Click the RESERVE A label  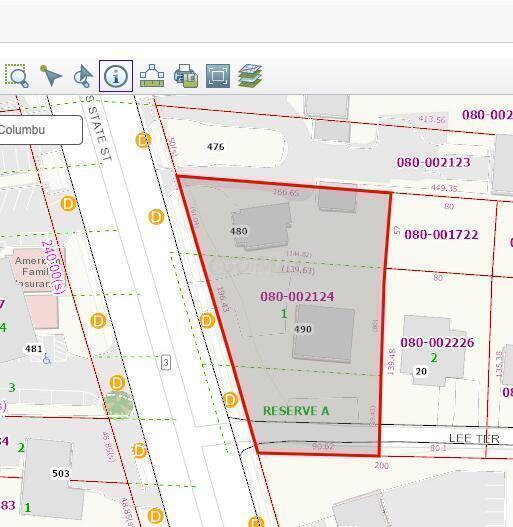pyautogui.click(x=296, y=411)
